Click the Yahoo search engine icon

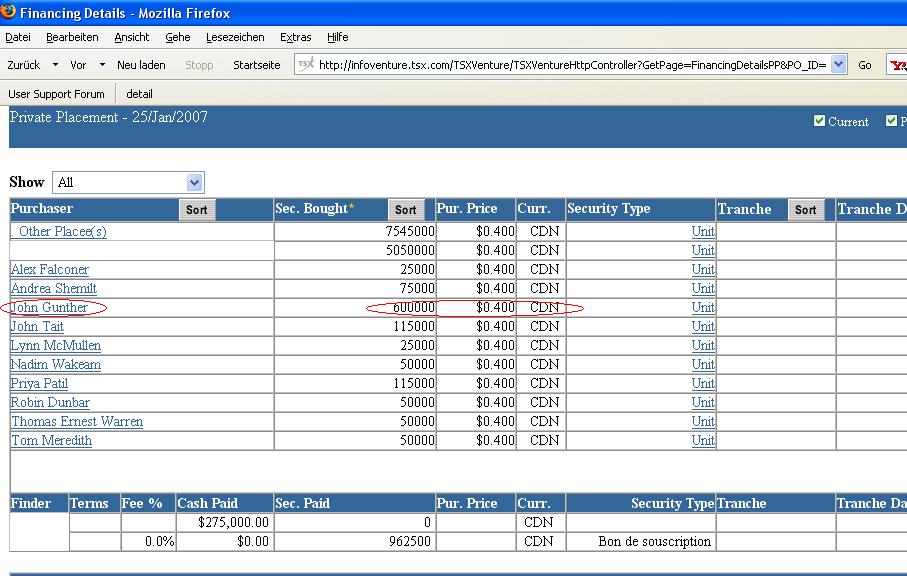[x=897, y=65]
